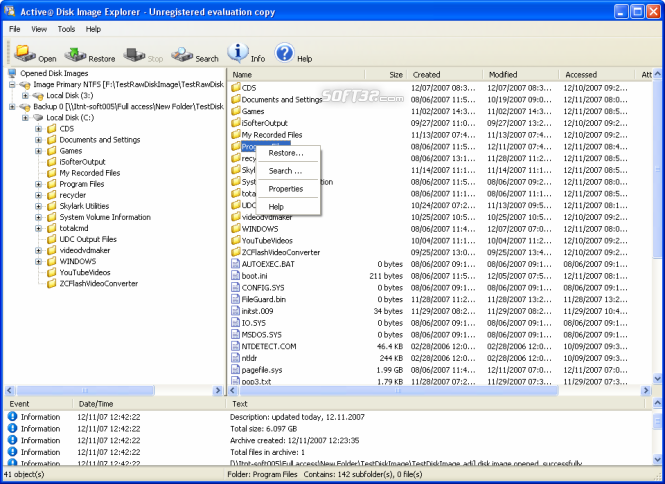The height and width of the screenshot is (484, 665).
Task: Click file list scroll down arrow
Action: tap(657, 378)
